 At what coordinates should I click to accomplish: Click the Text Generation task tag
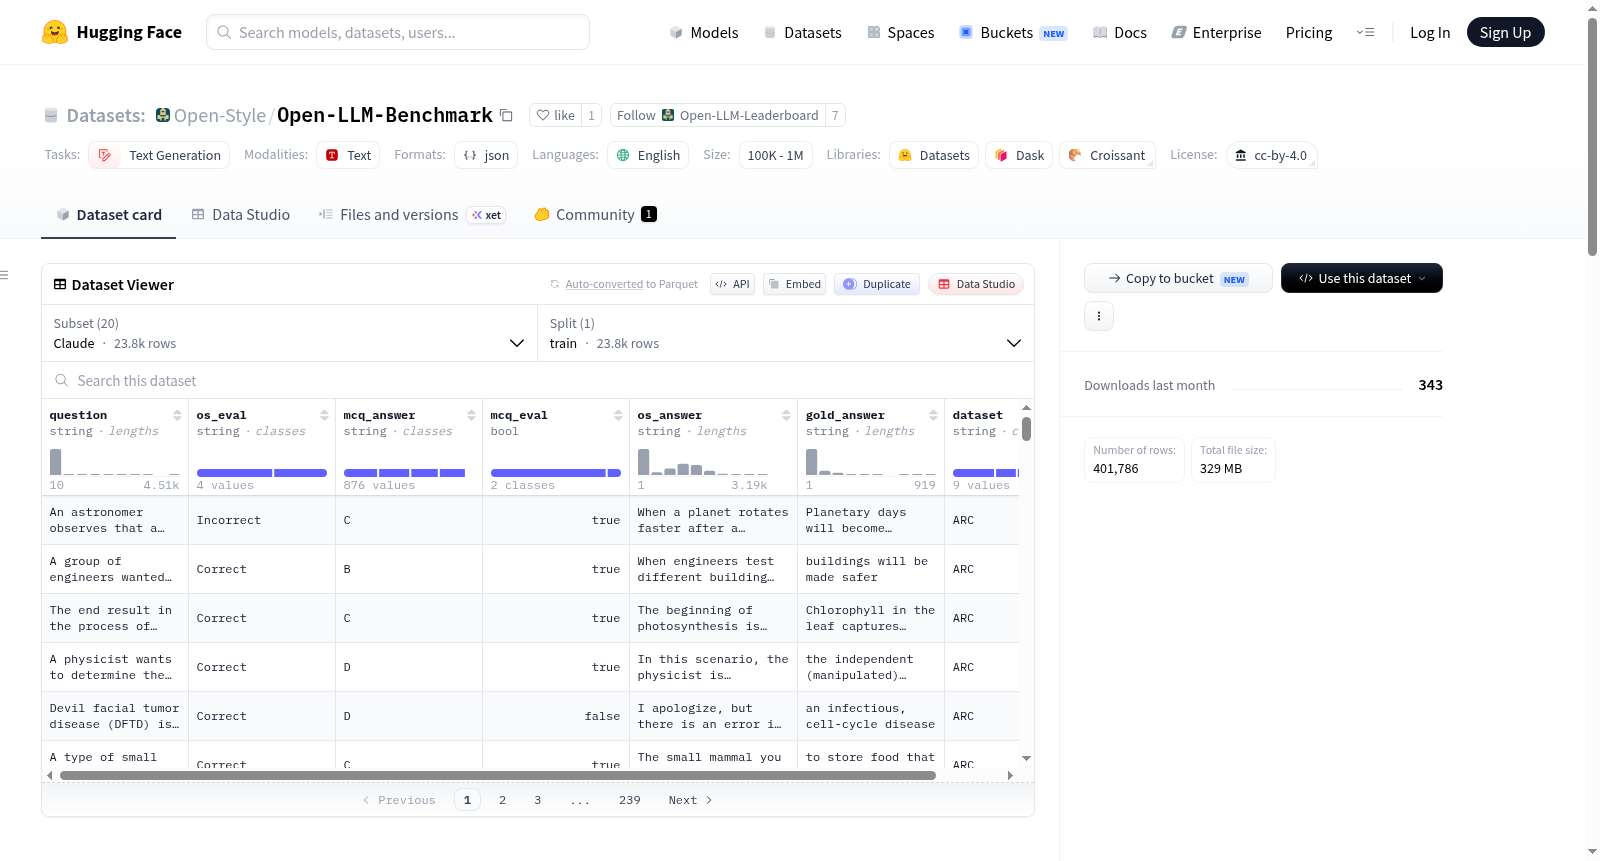160,155
